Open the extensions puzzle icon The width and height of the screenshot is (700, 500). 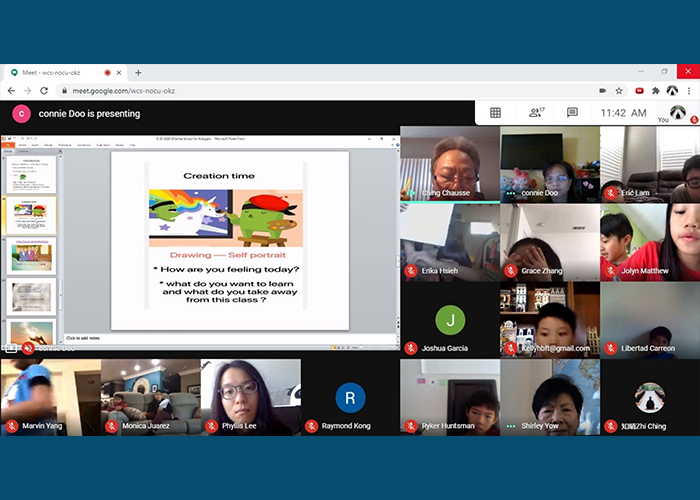click(x=655, y=91)
